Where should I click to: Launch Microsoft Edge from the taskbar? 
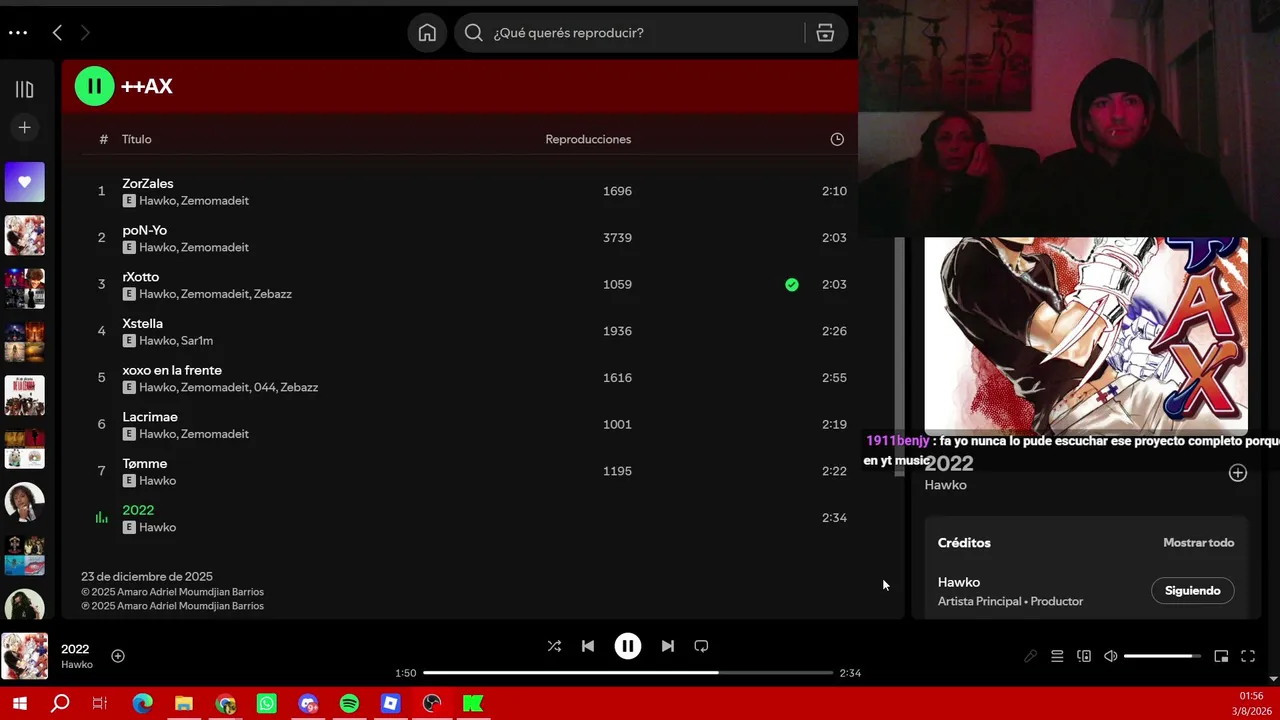pyautogui.click(x=142, y=704)
